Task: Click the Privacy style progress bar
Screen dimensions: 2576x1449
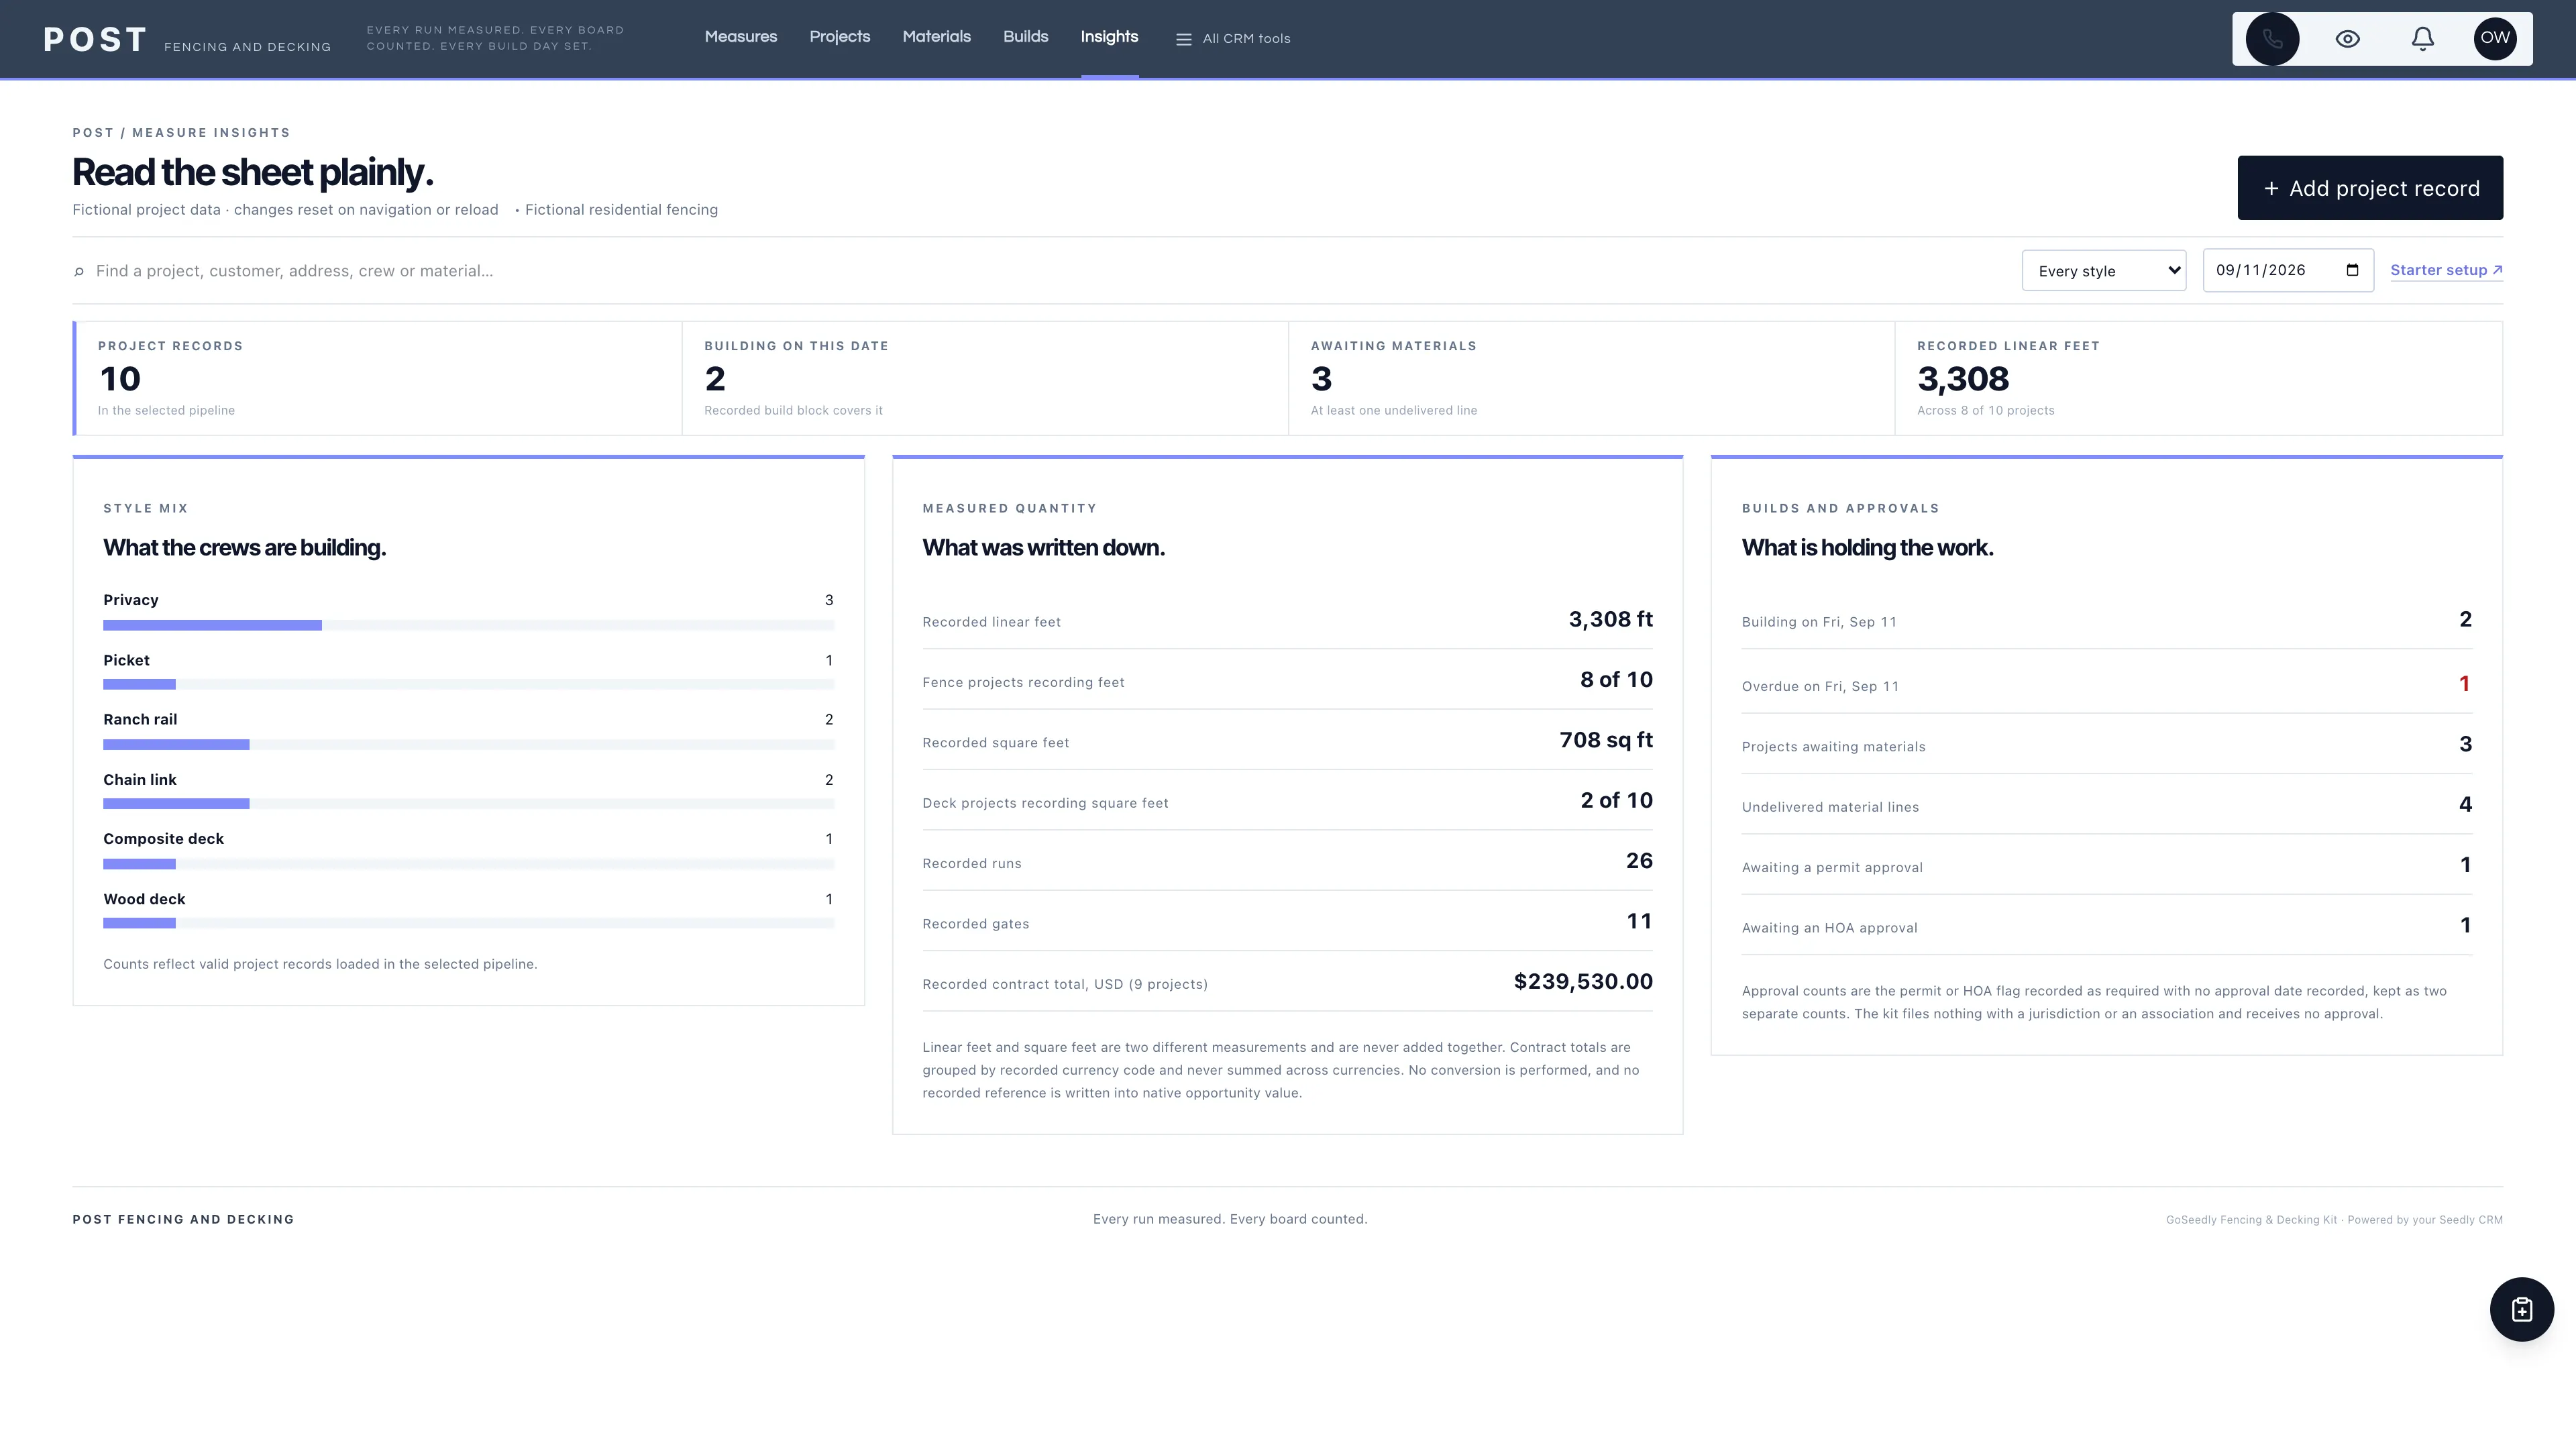Action: (468, 625)
